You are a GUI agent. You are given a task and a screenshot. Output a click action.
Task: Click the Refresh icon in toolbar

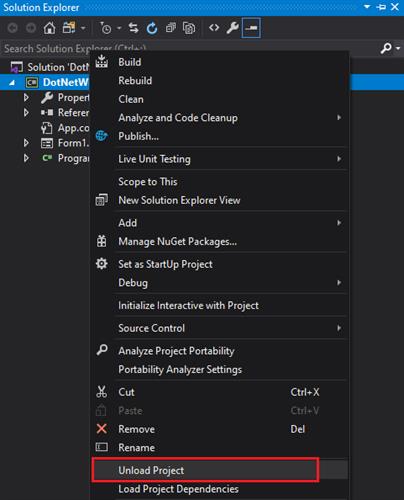[152, 28]
